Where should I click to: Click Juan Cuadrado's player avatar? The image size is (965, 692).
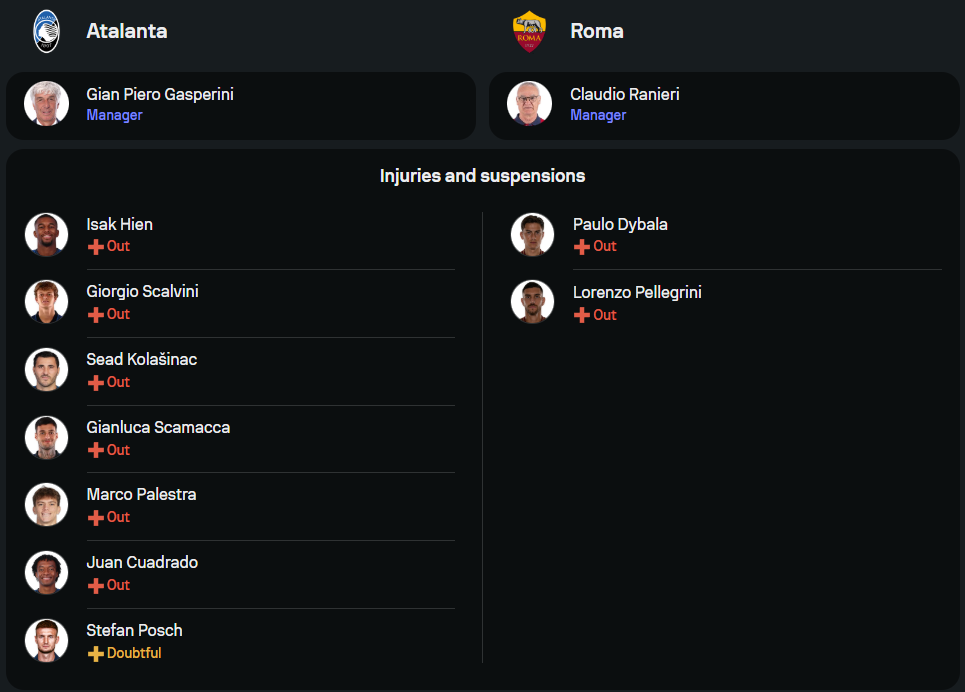pos(46,573)
